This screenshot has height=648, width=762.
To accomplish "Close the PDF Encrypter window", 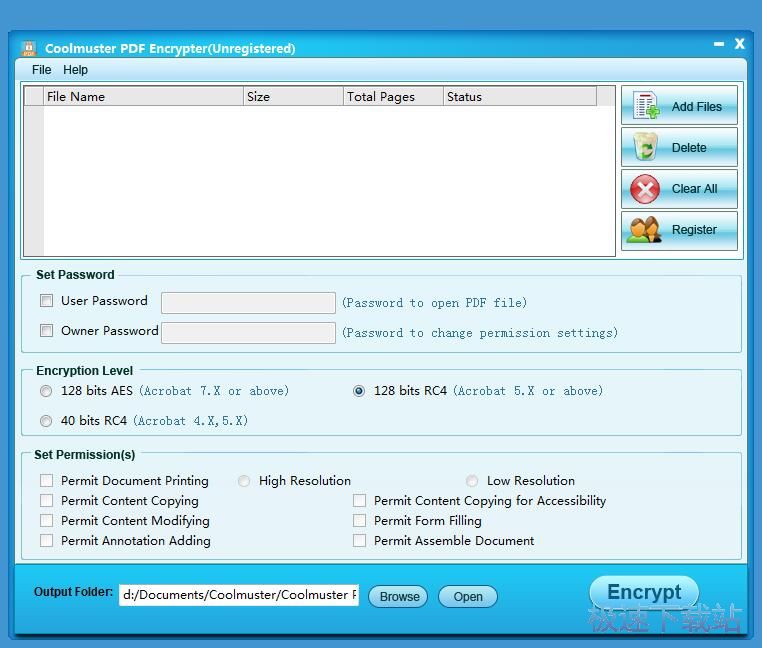I will [740, 44].
